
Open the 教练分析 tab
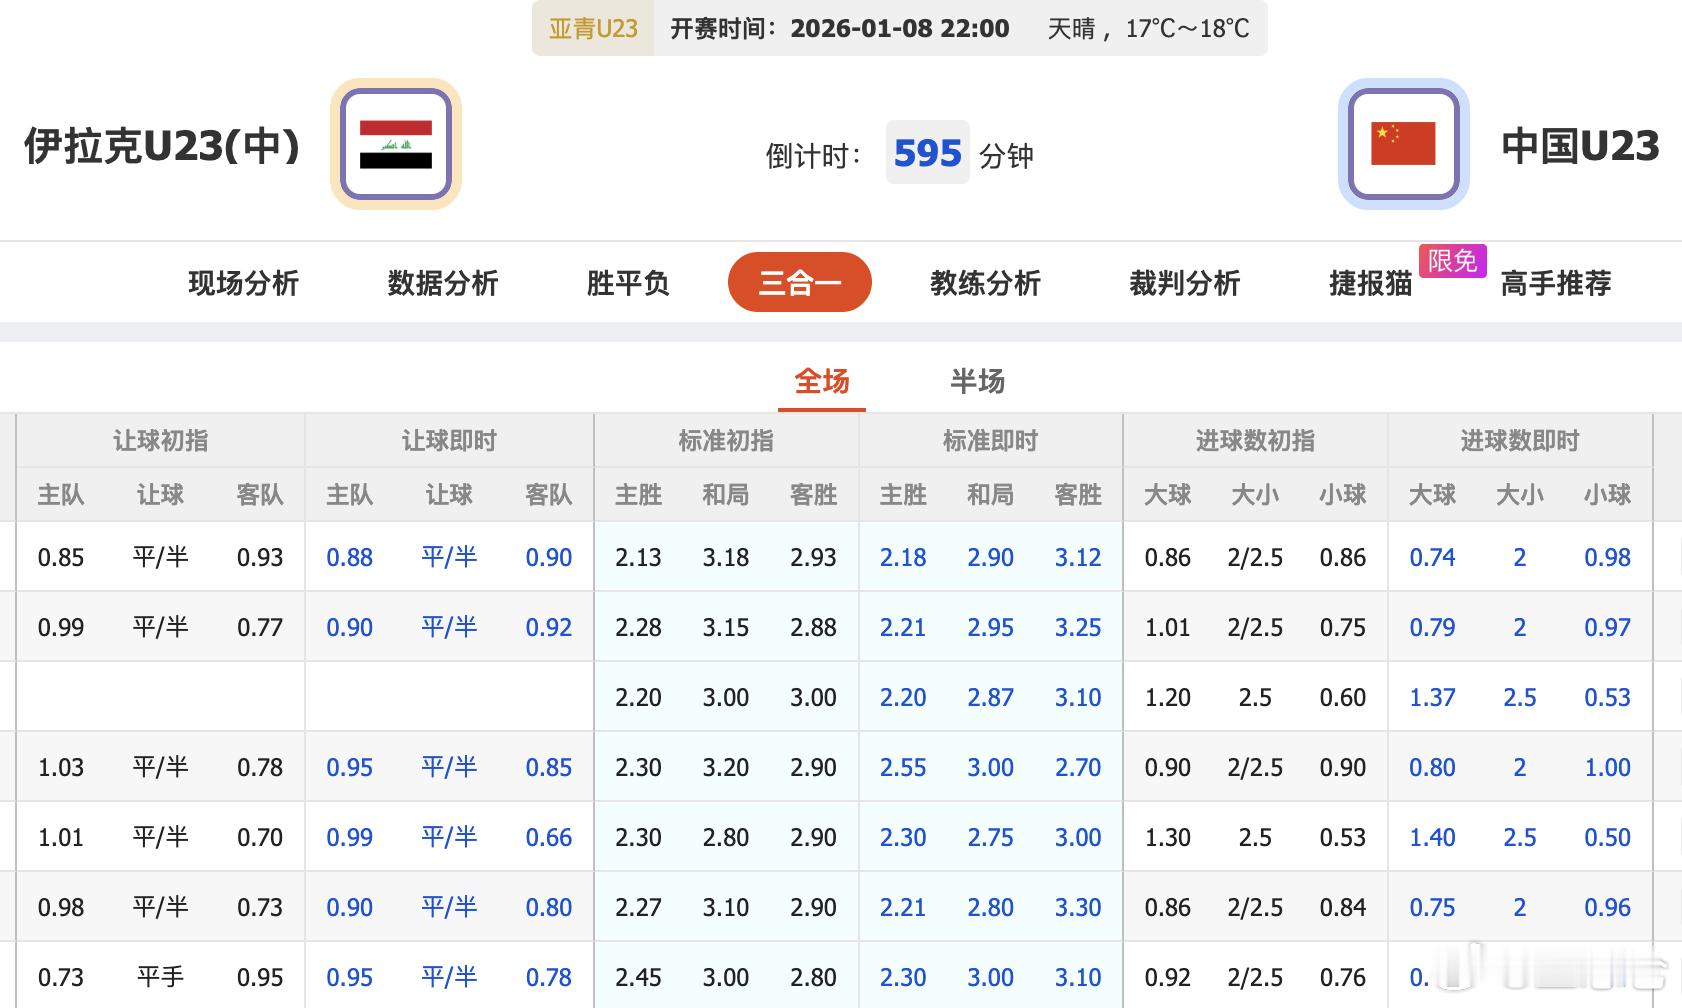984,284
